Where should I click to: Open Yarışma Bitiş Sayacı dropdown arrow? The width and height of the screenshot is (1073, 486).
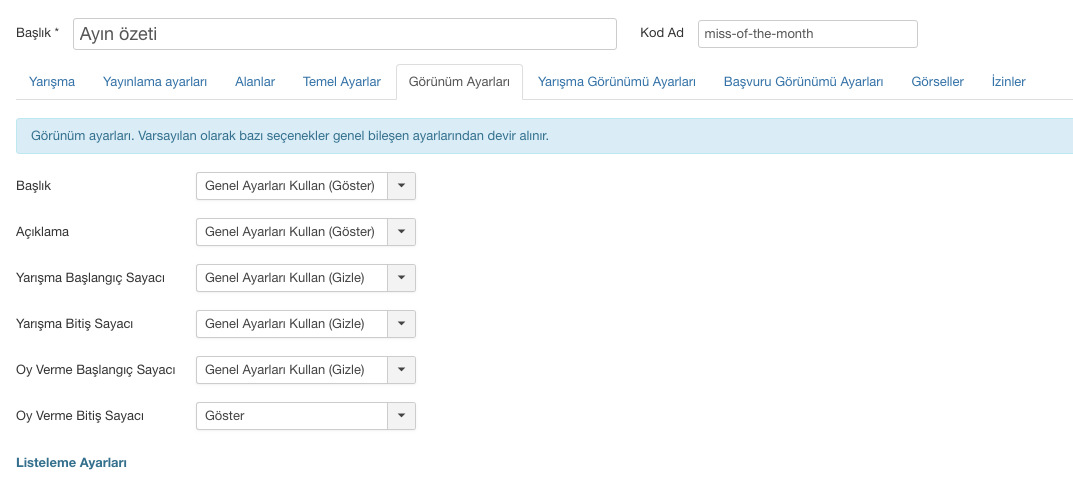[401, 324]
